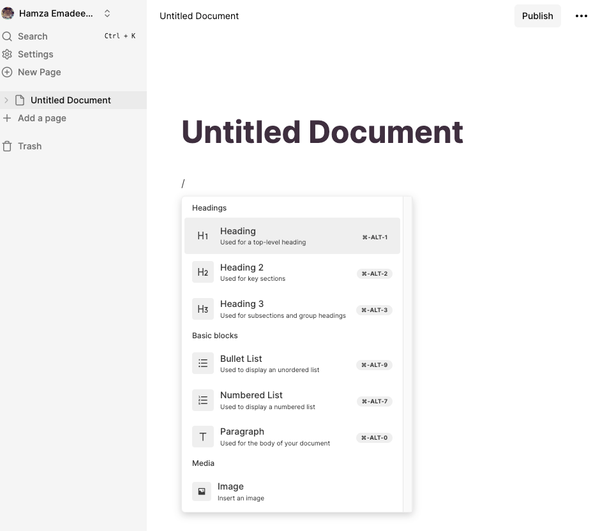600x531 pixels.
Task: Click the Ctrl + K shortcut hint
Action: 120,36
